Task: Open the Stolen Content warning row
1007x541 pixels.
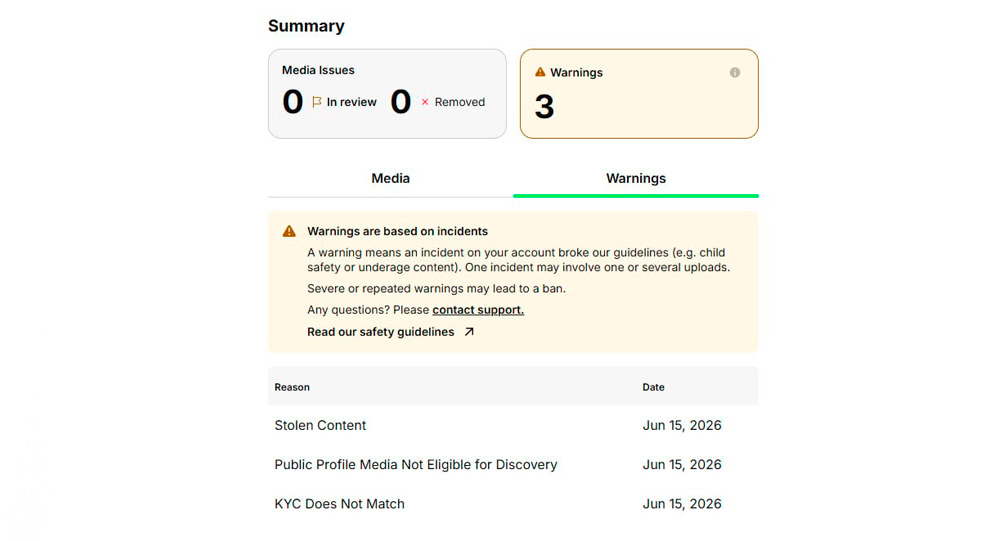Action: 513,425
